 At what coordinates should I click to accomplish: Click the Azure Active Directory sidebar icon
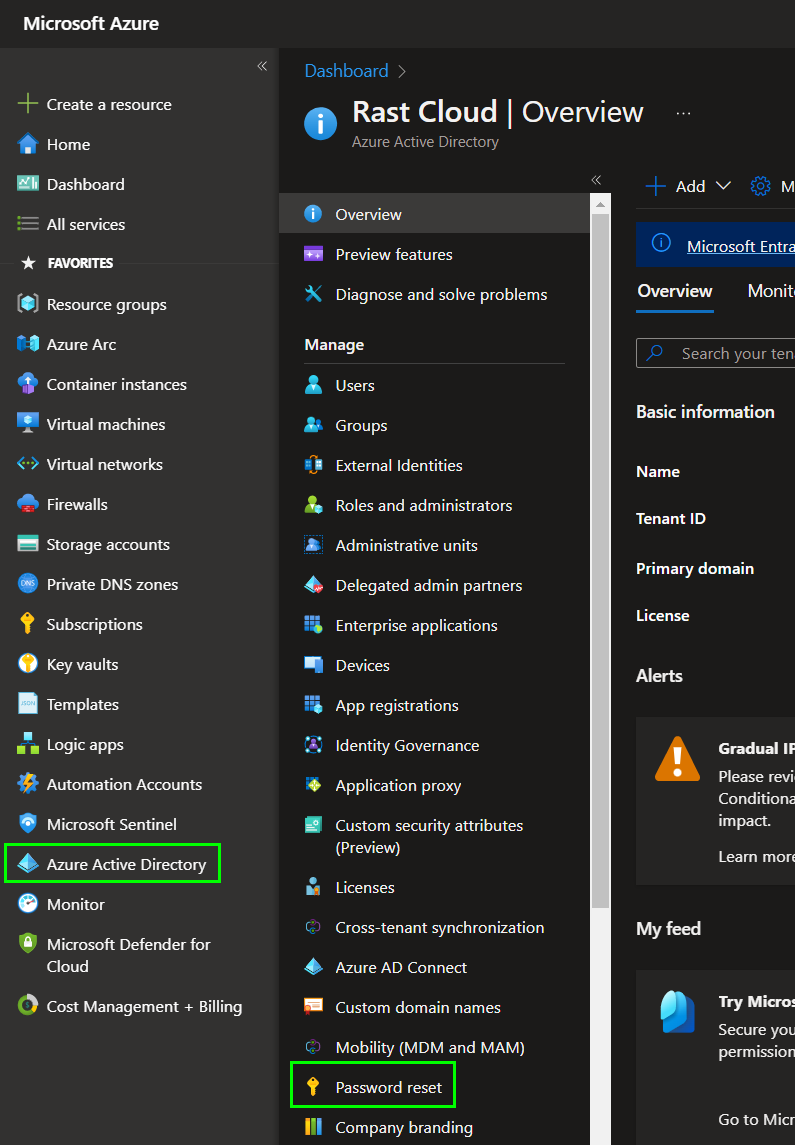coord(28,864)
